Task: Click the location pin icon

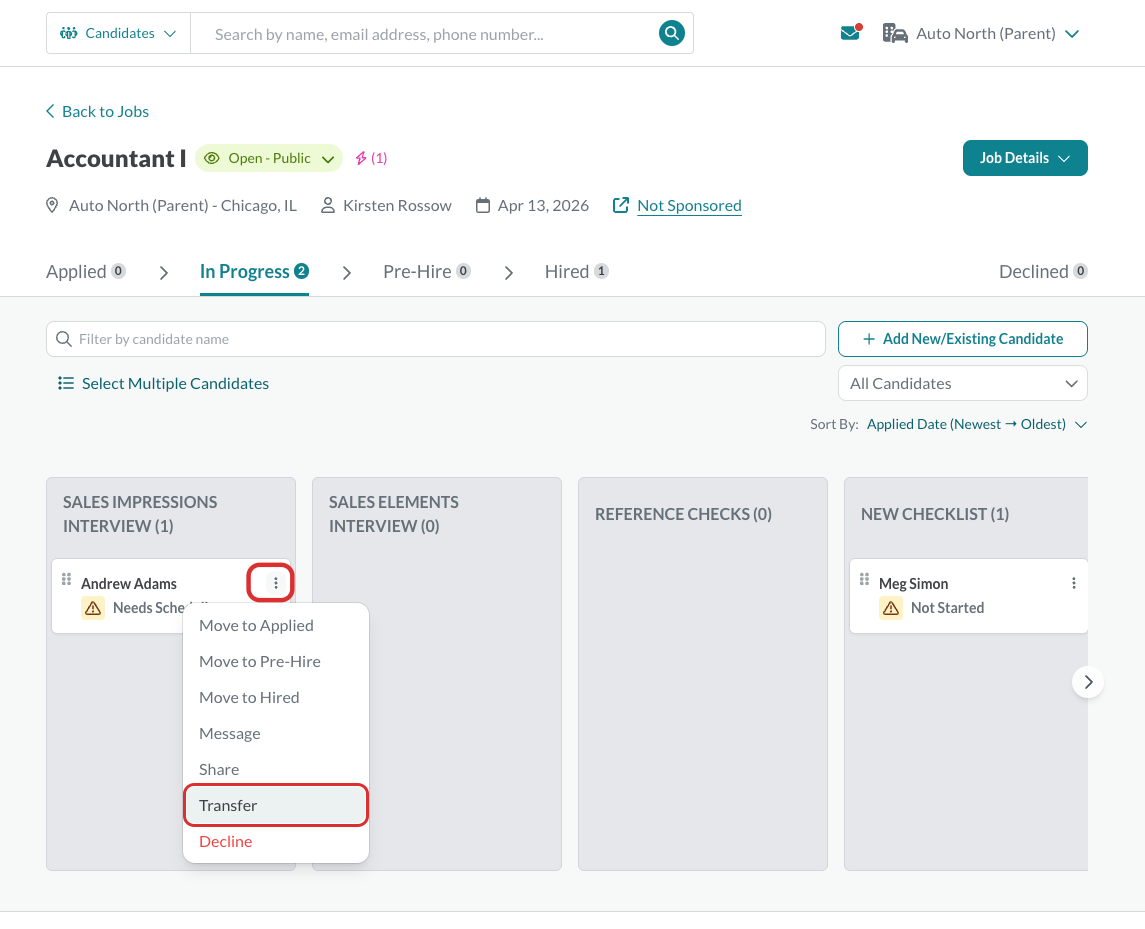Action: coord(52,205)
